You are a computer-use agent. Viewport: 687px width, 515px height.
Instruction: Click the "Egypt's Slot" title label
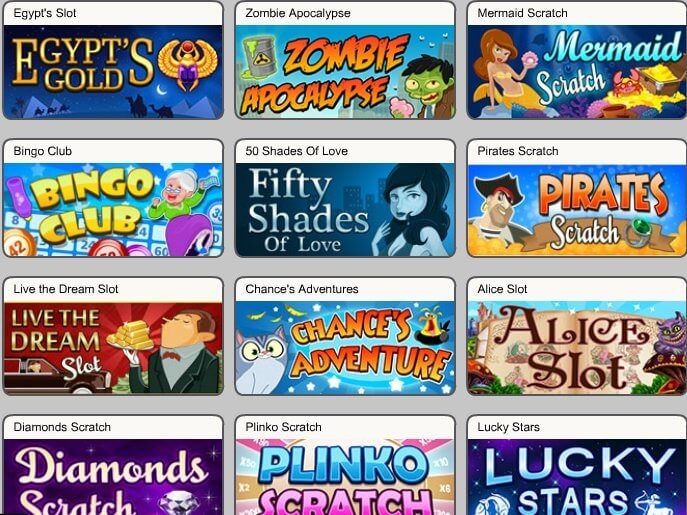point(45,13)
